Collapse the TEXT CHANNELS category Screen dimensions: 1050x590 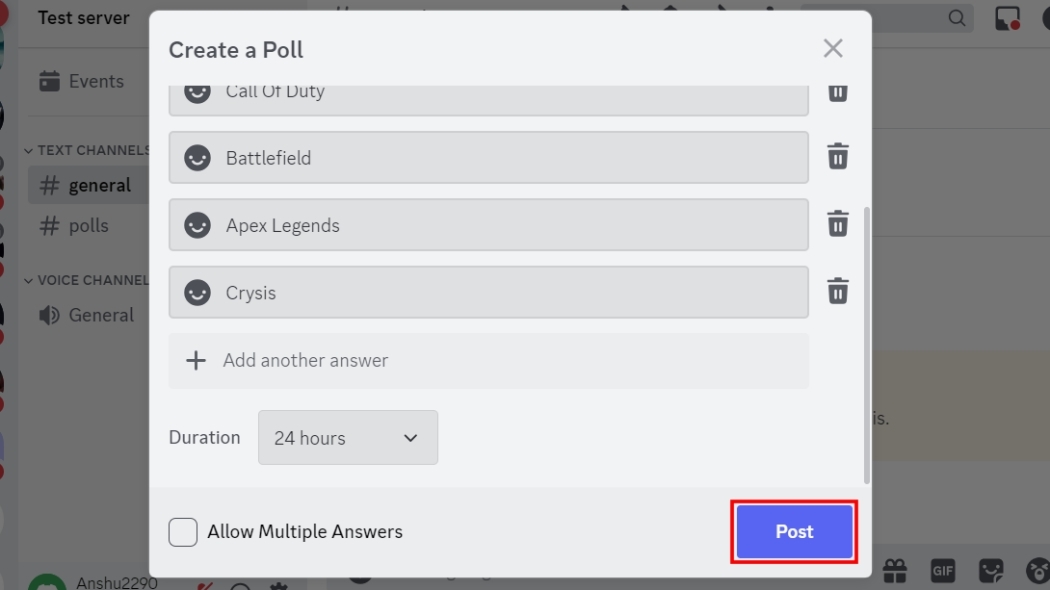(x=29, y=149)
